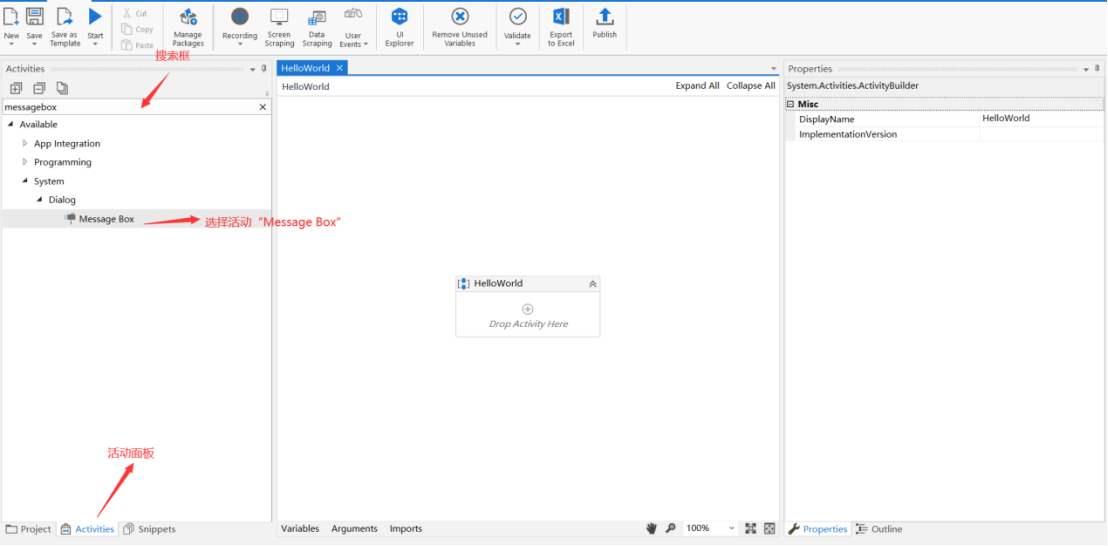Click the third Activities panel toolbar icon
Screen dimensions: 1108x546
coord(63,88)
